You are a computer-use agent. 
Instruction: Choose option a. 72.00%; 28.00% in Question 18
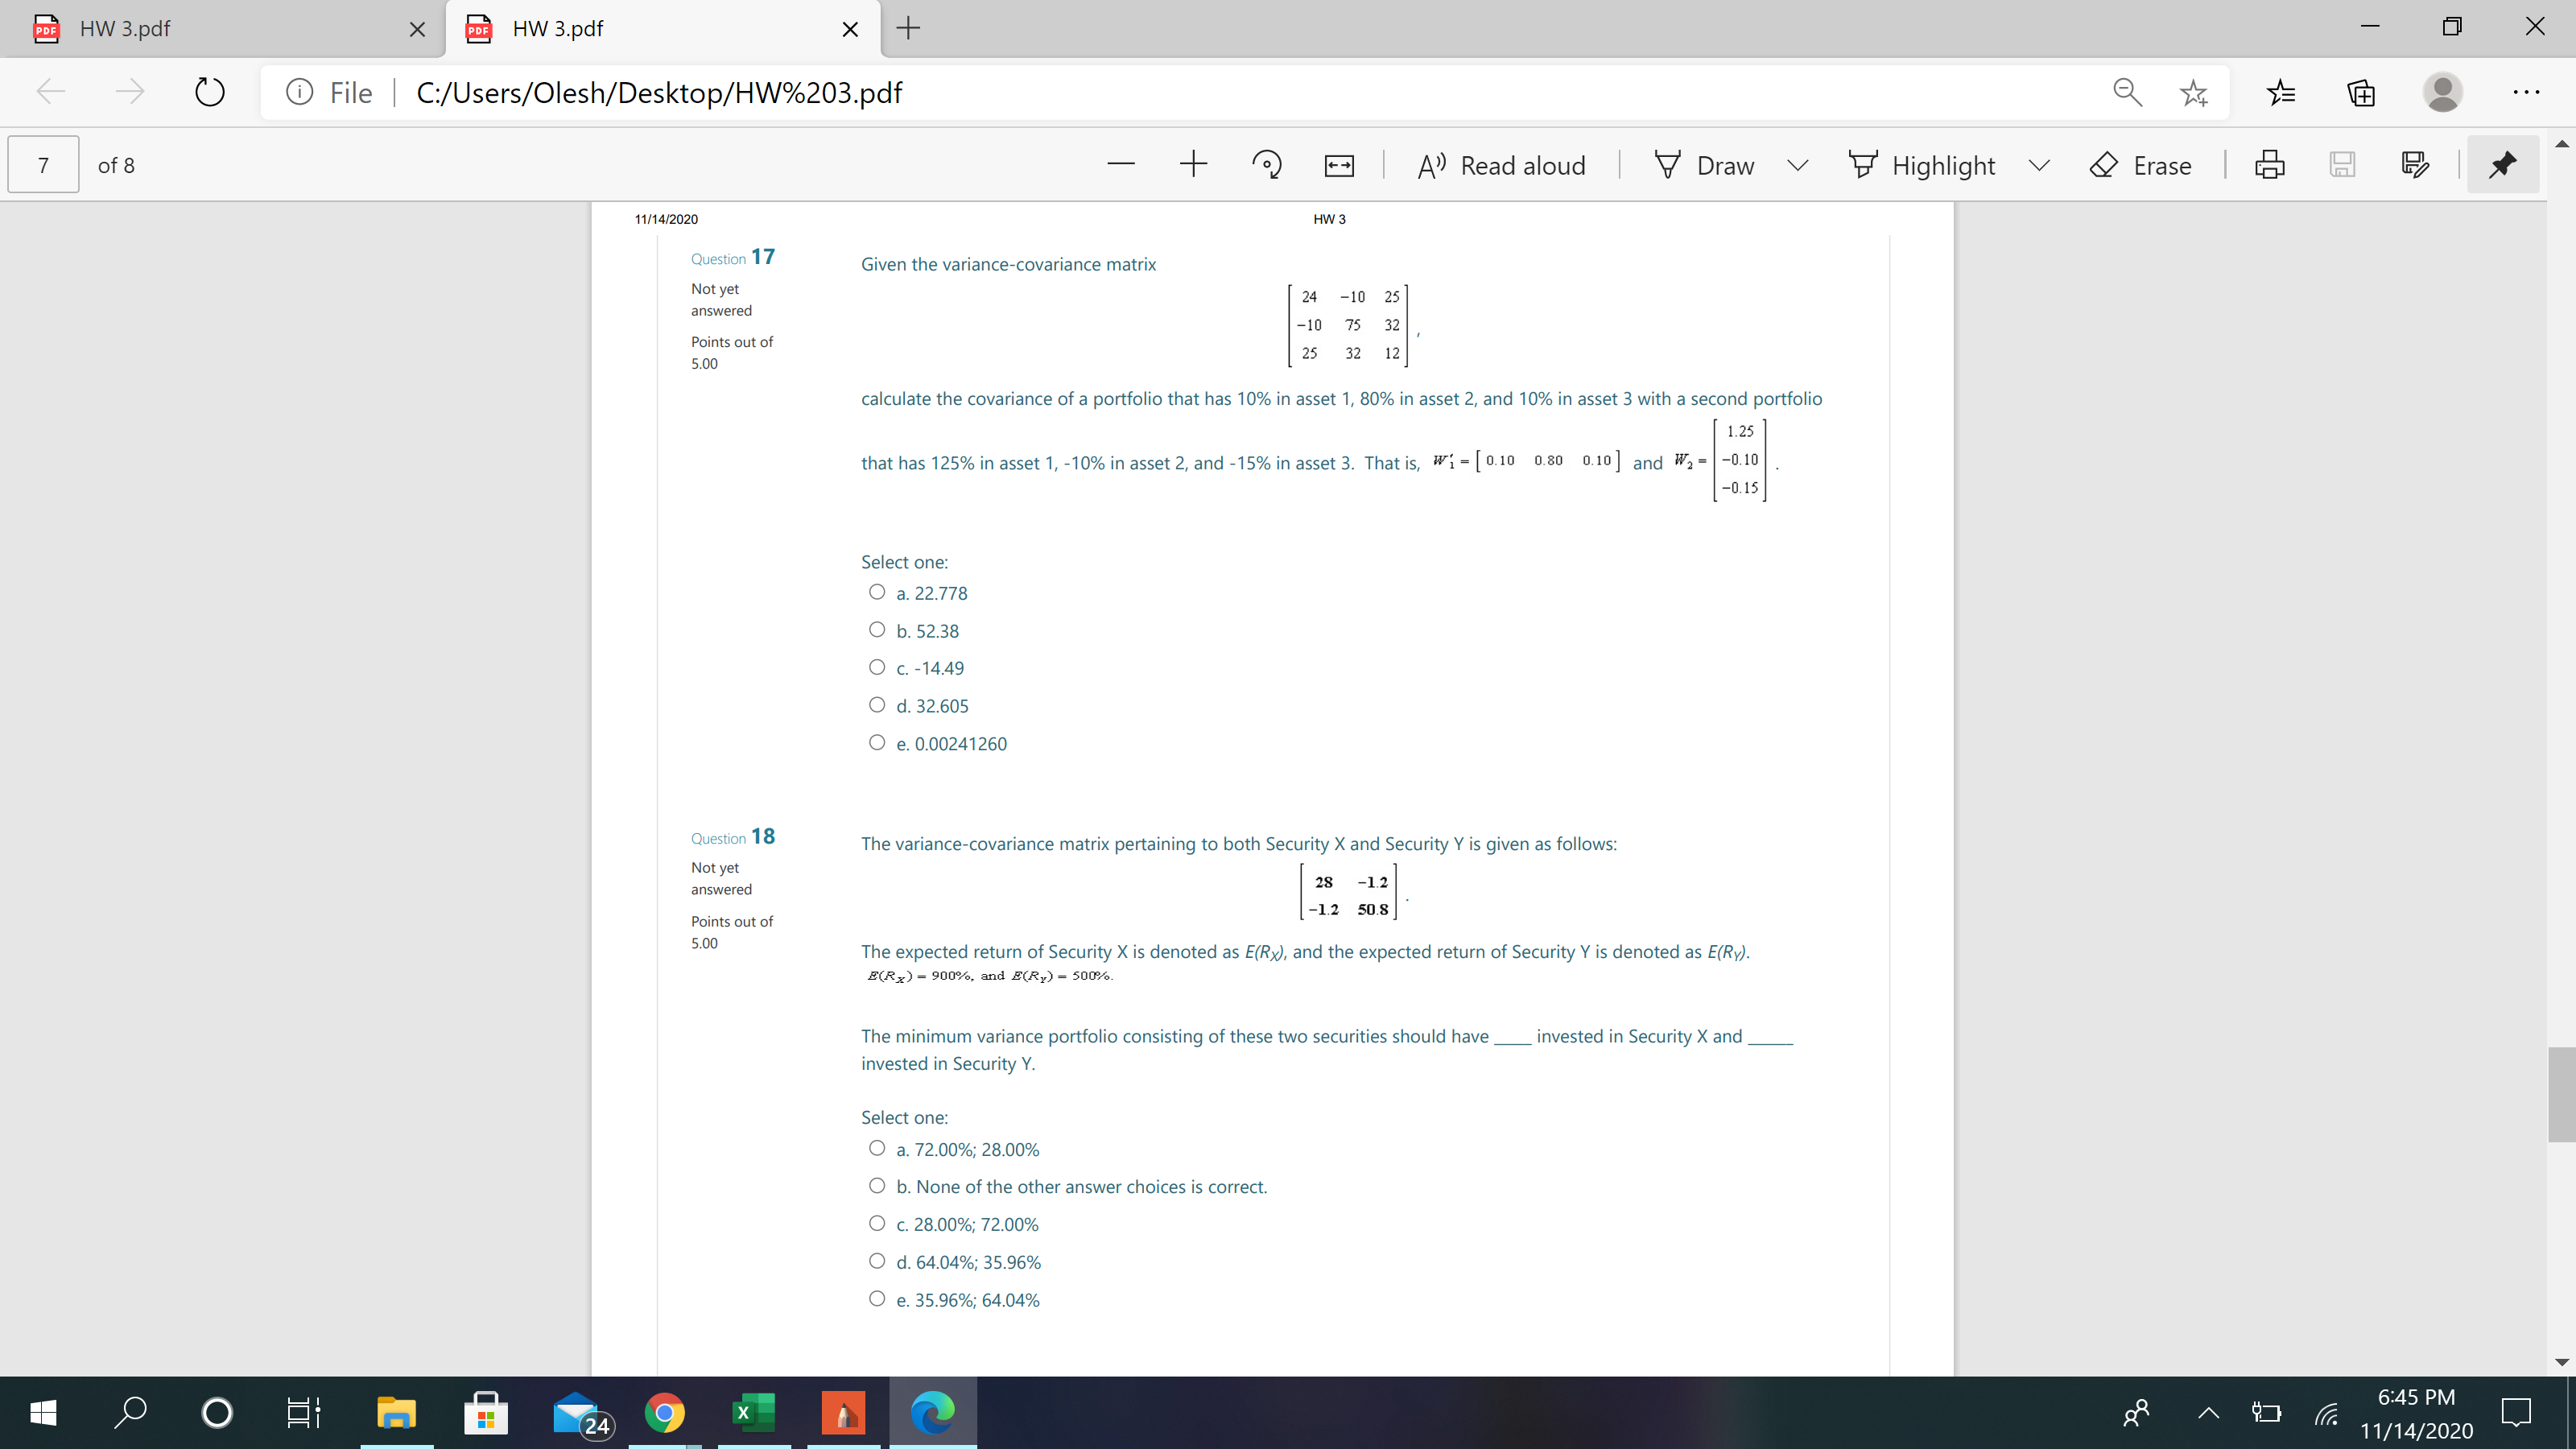(877, 1148)
